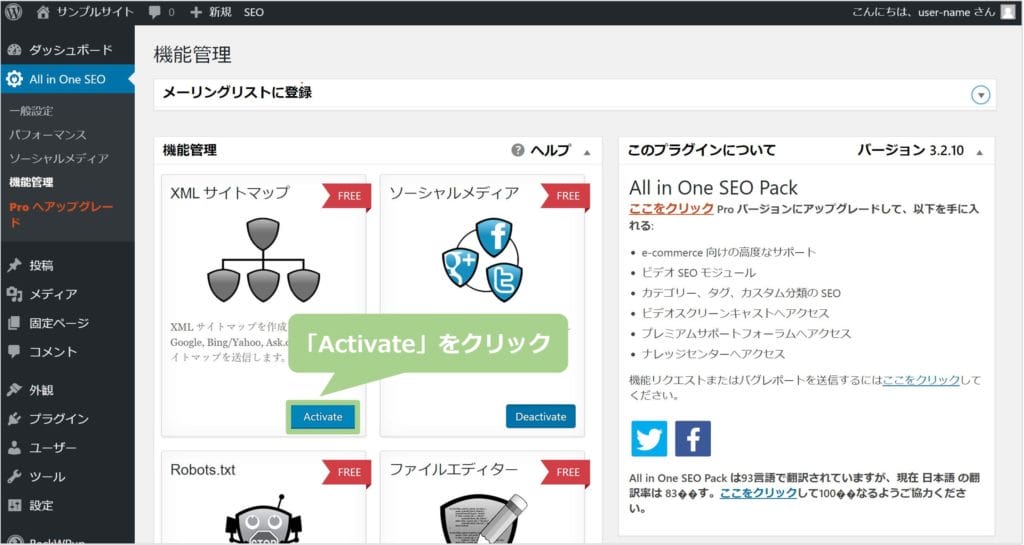Click the ファイルエディター card title
Viewport: 1024px width, 545px height.
pos(454,470)
